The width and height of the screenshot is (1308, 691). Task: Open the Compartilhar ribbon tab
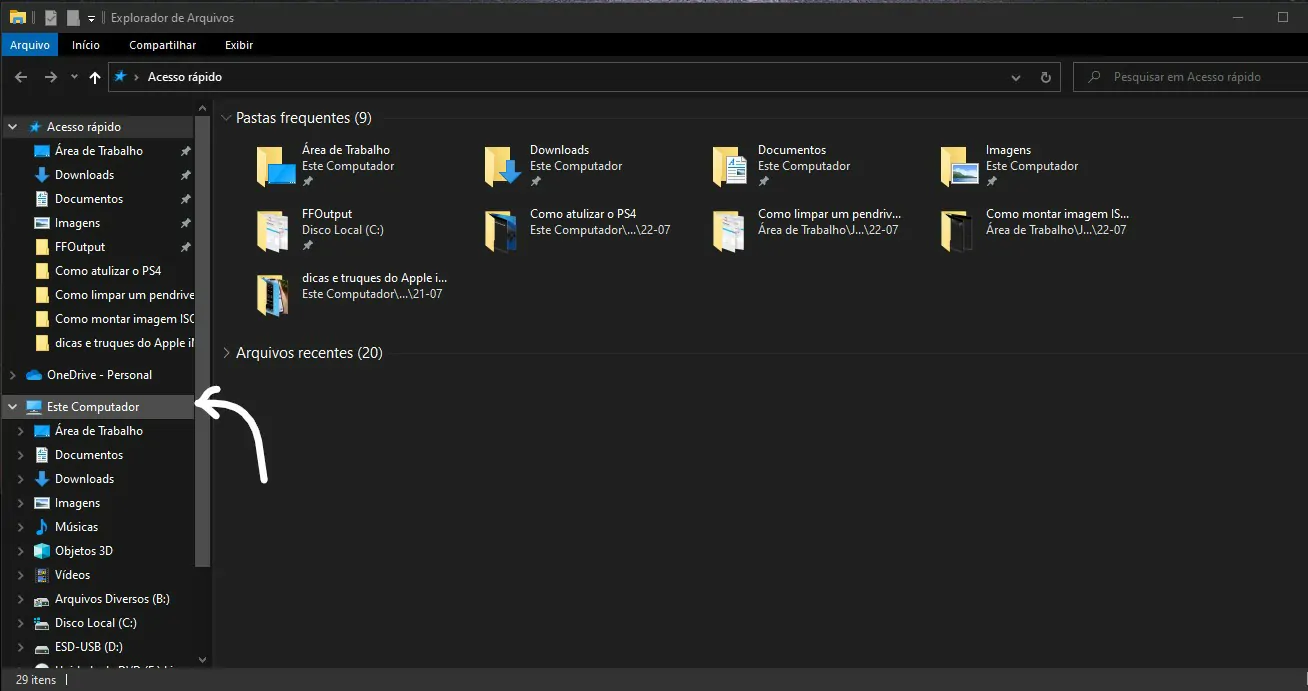point(162,45)
